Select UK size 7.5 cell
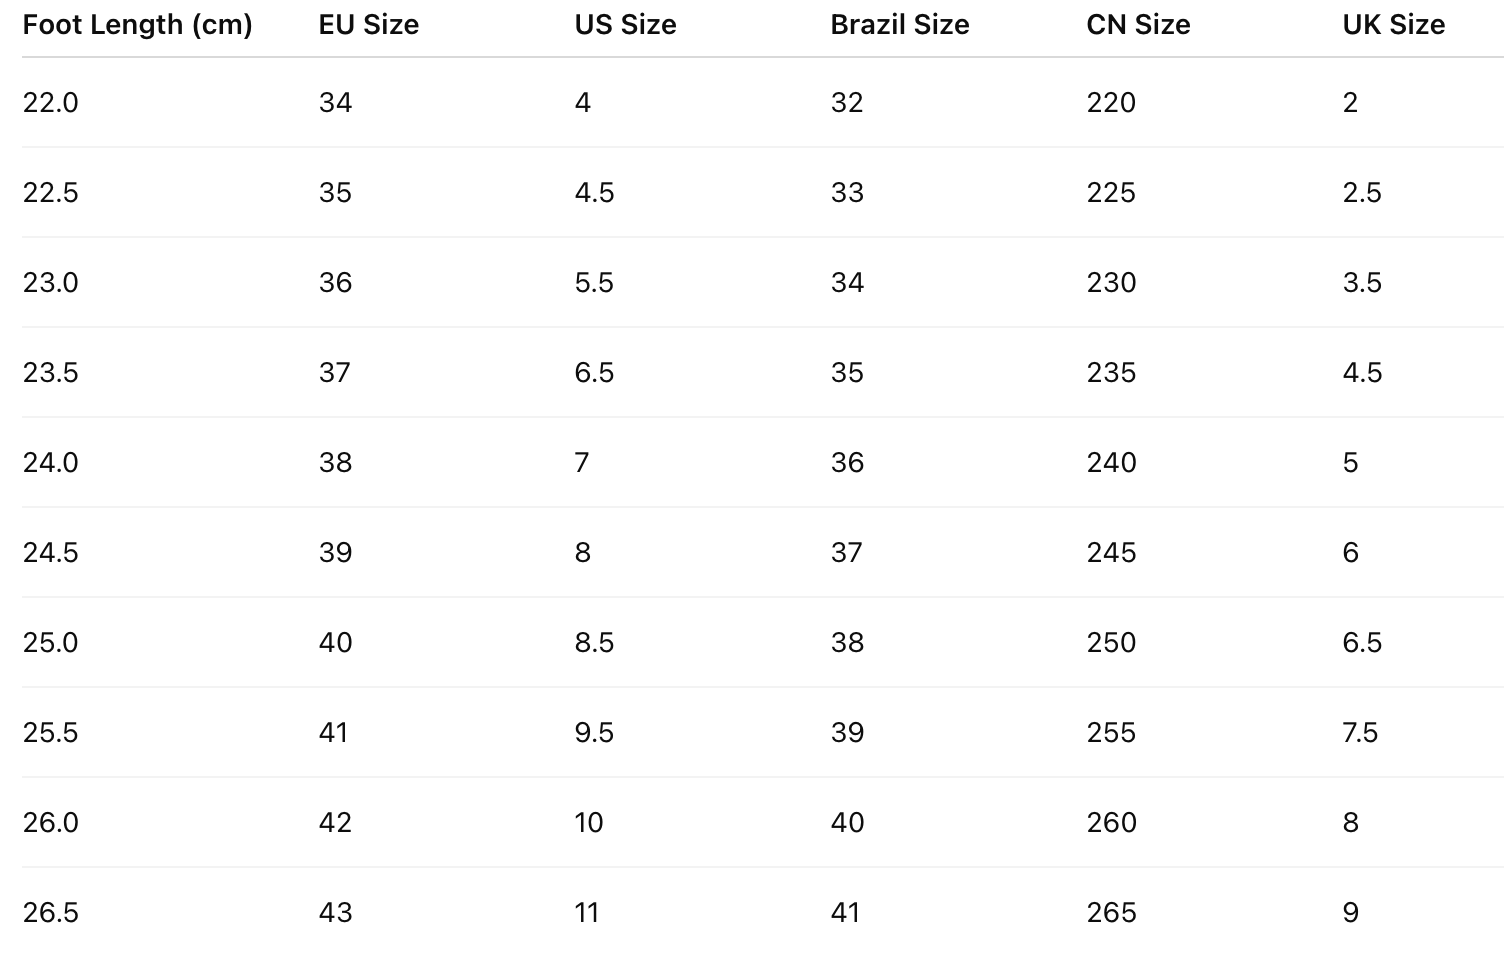The height and width of the screenshot is (956, 1504). (x=1360, y=733)
